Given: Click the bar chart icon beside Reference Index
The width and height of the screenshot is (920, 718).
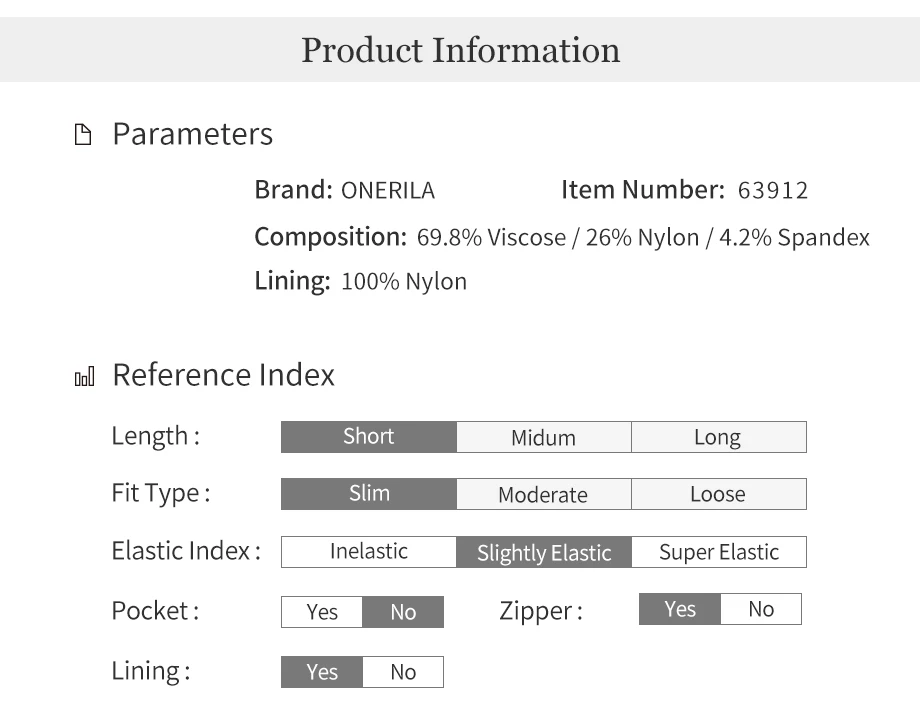Looking at the screenshot, I should point(84,376).
